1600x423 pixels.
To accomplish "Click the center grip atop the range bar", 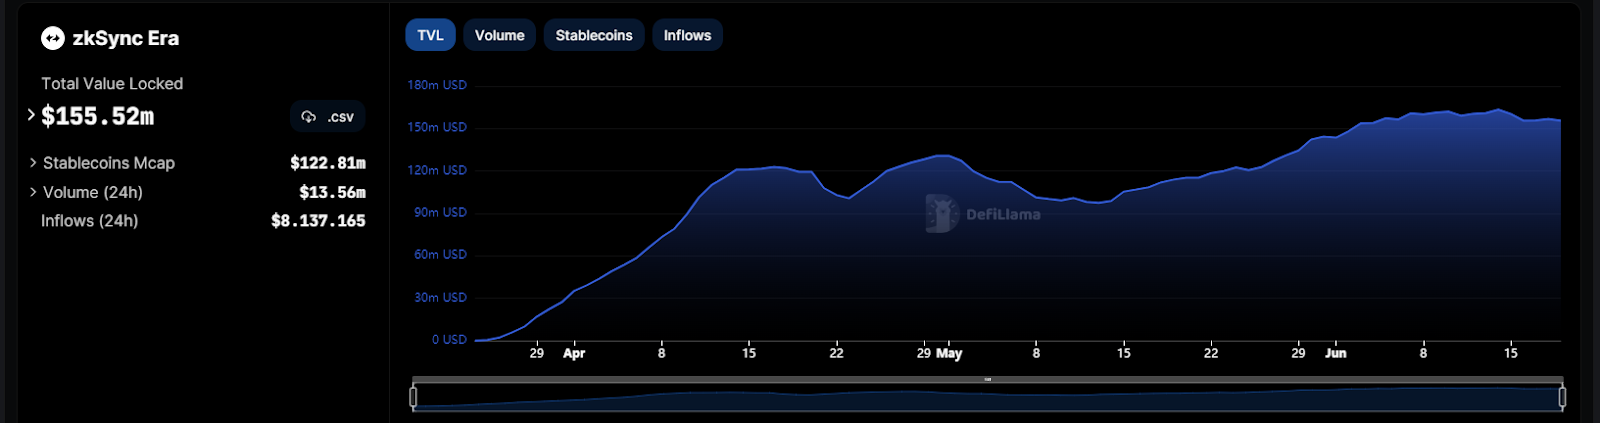I will click(x=987, y=380).
